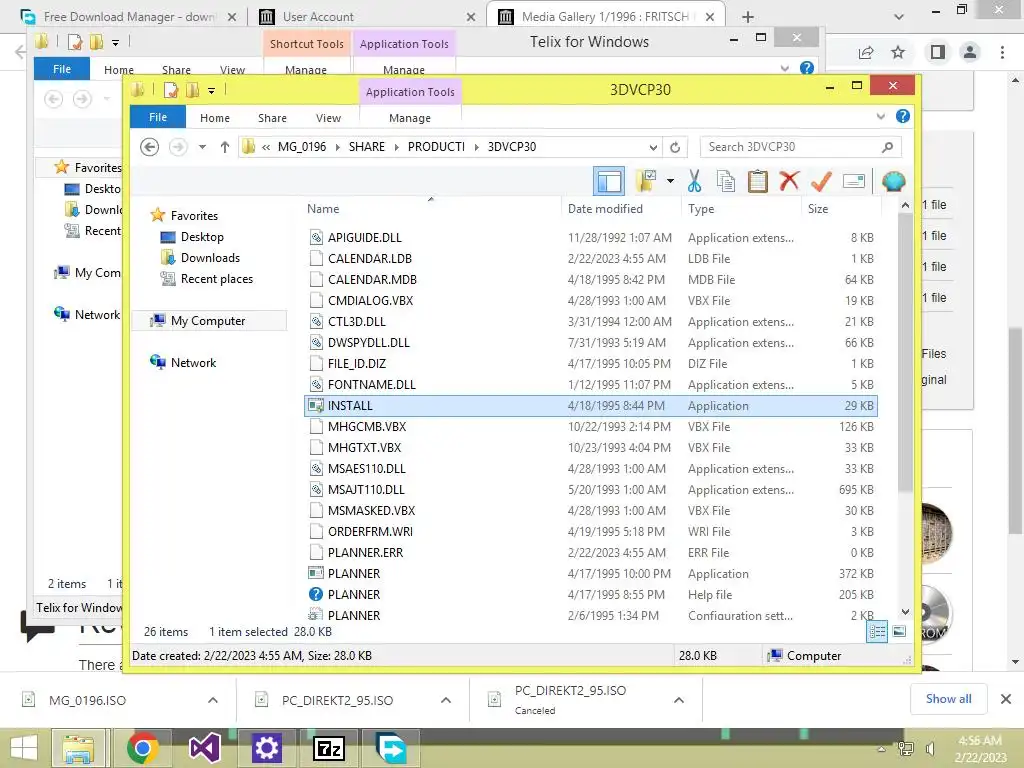This screenshot has height=768, width=1024.
Task: Click the folder options toolbar icon
Action: click(x=646, y=181)
